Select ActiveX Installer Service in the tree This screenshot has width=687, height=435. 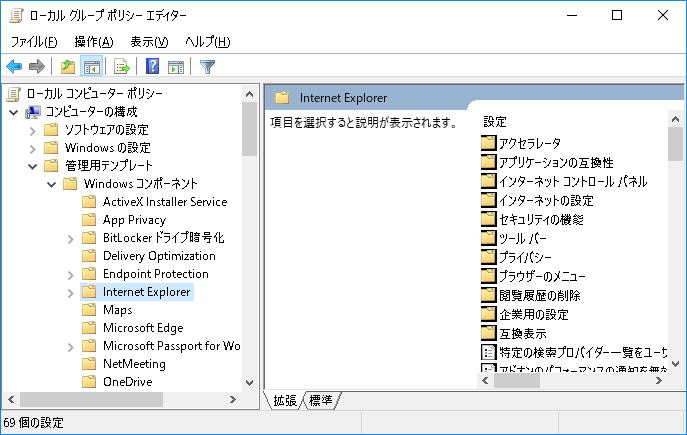[x=165, y=202]
